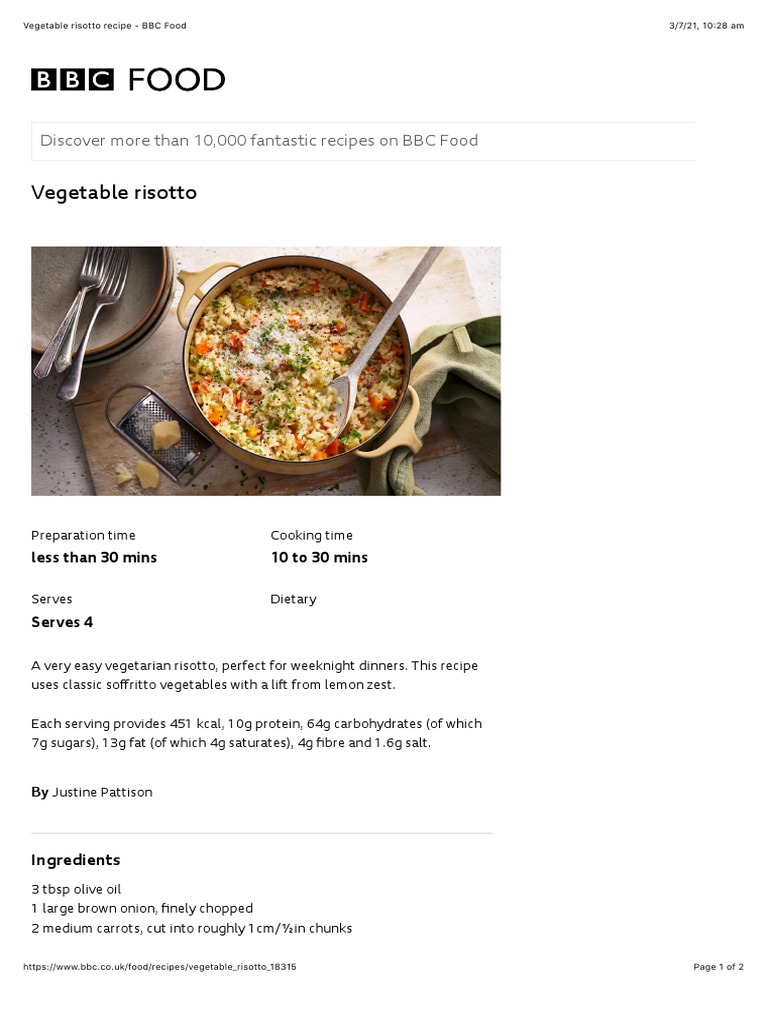Click the 'Dietary' label
The width and height of the screenshot is (768, 1024).
(293, 599)
